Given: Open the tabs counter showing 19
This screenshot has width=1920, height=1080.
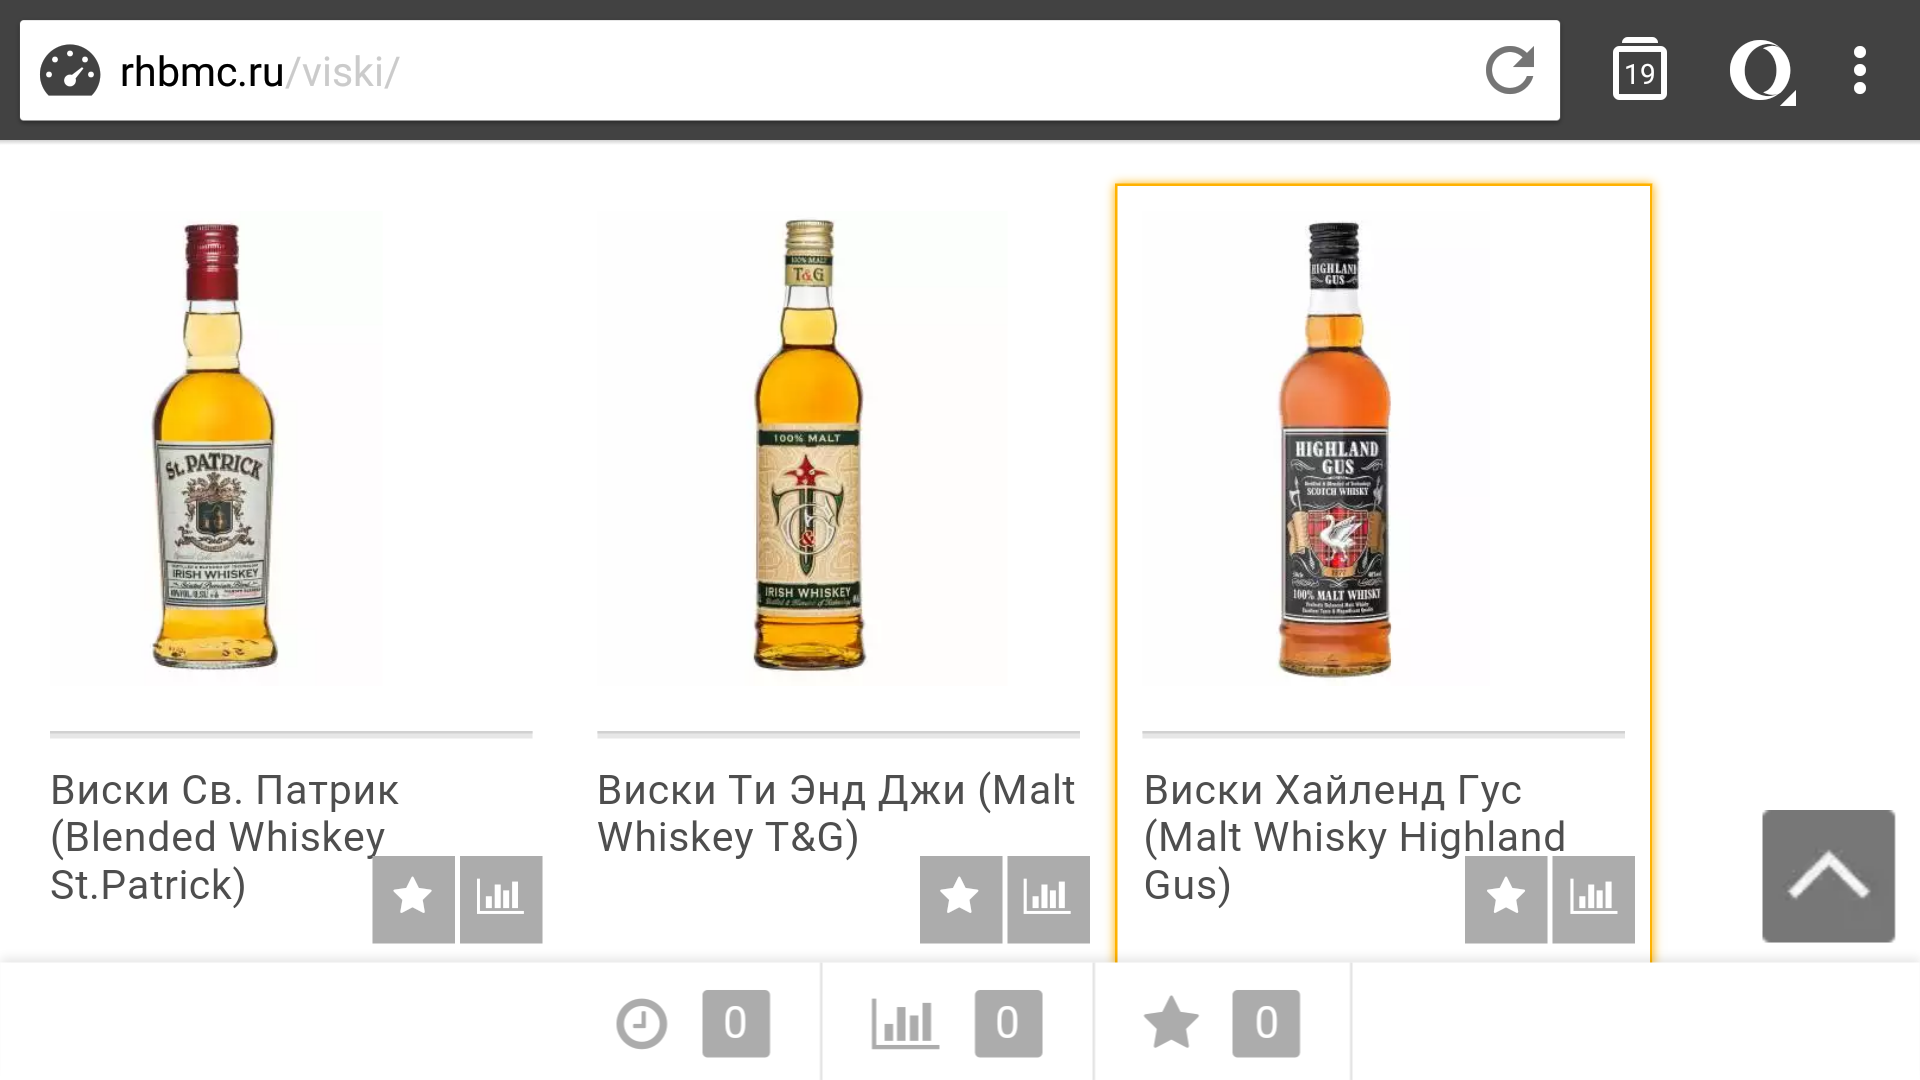Looking at the screenshot, I should coord(1639,70).
